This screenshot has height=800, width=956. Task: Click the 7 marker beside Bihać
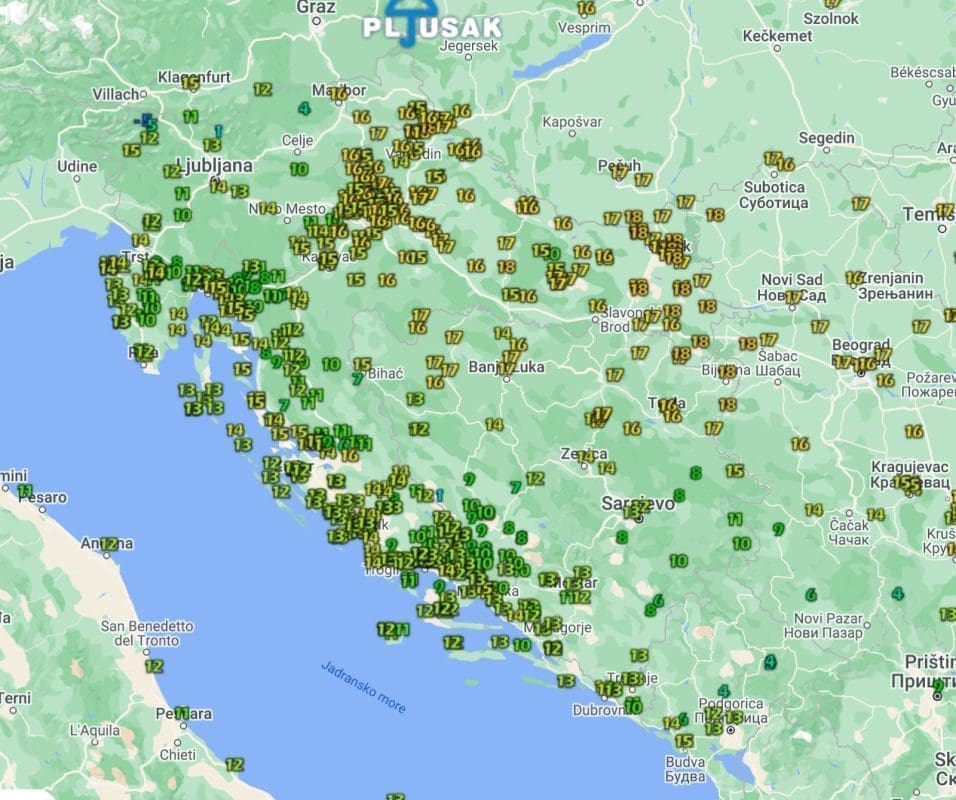[x=357, y=379]
